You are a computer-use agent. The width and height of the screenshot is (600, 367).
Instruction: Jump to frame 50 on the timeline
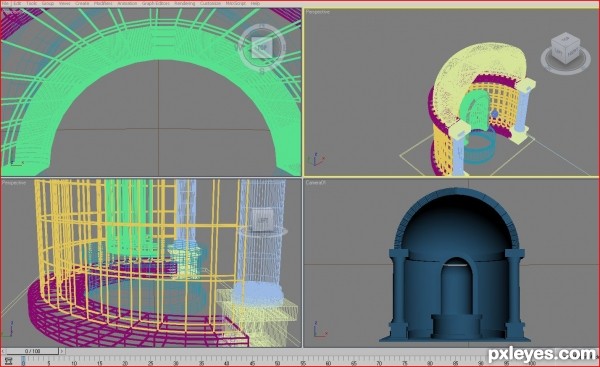277,361
